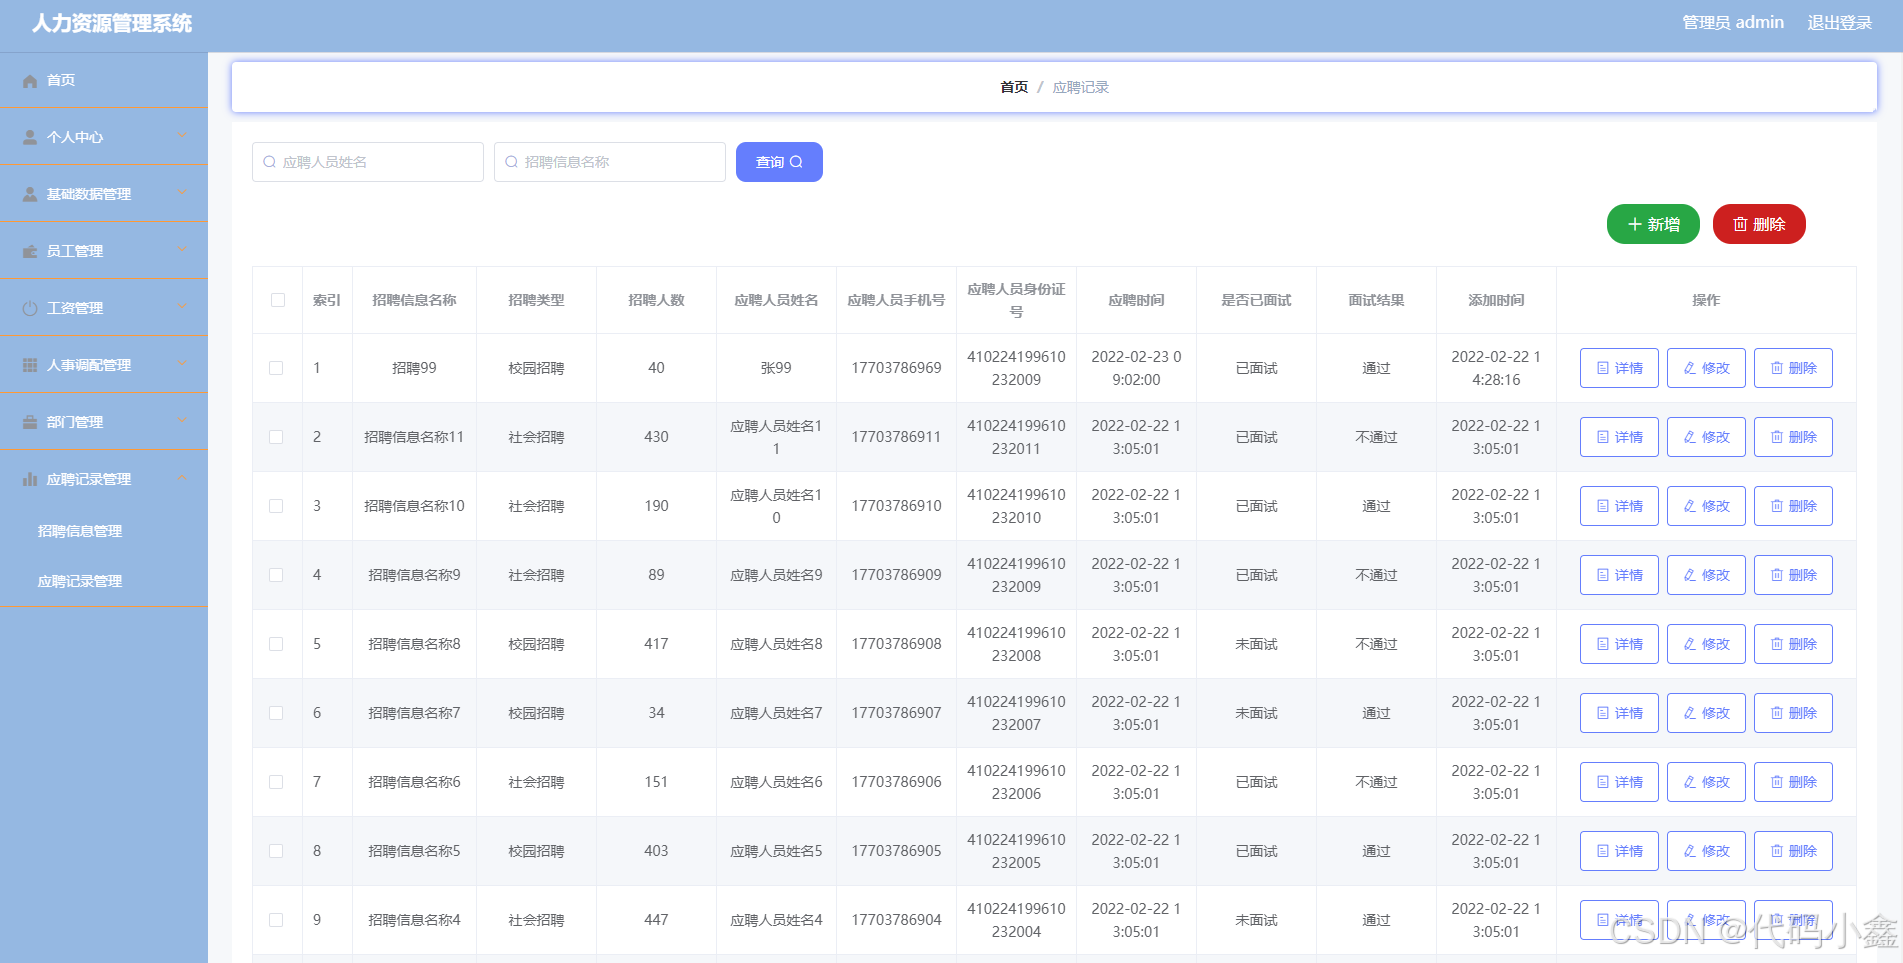Click the blue 查询 button

(779, 162)
